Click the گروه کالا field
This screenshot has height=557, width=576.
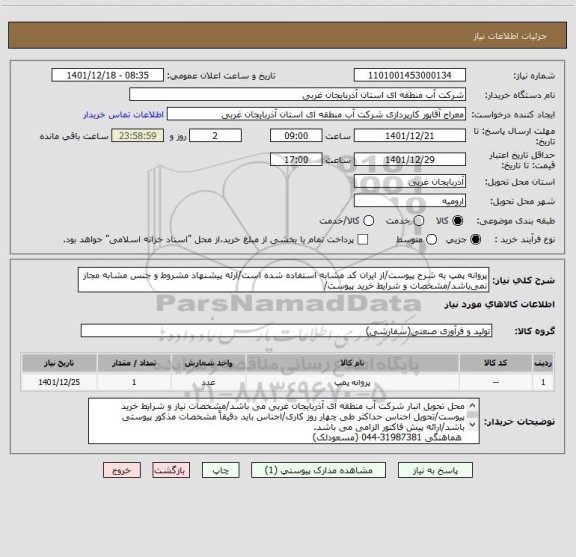tap(286, 331)
